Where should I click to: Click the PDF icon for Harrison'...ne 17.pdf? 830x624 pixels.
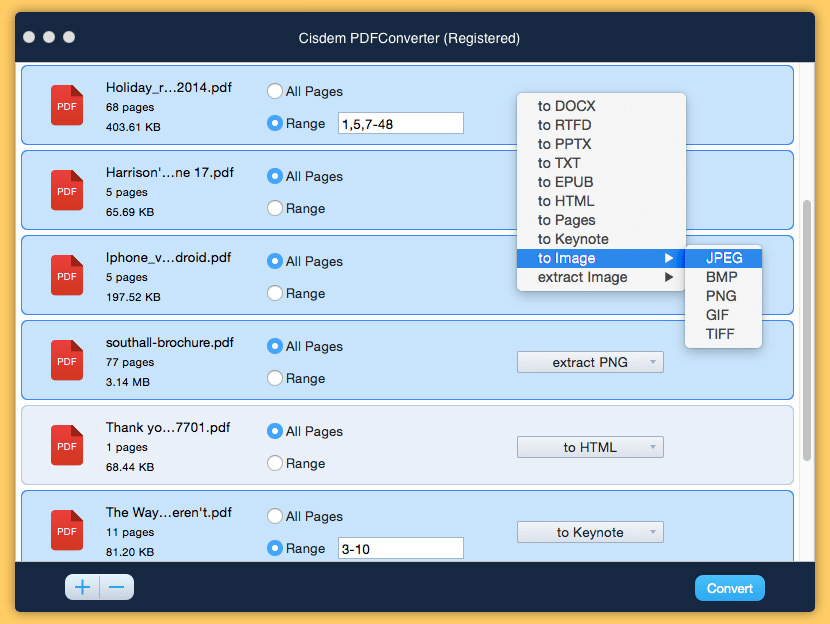(67, 191)
